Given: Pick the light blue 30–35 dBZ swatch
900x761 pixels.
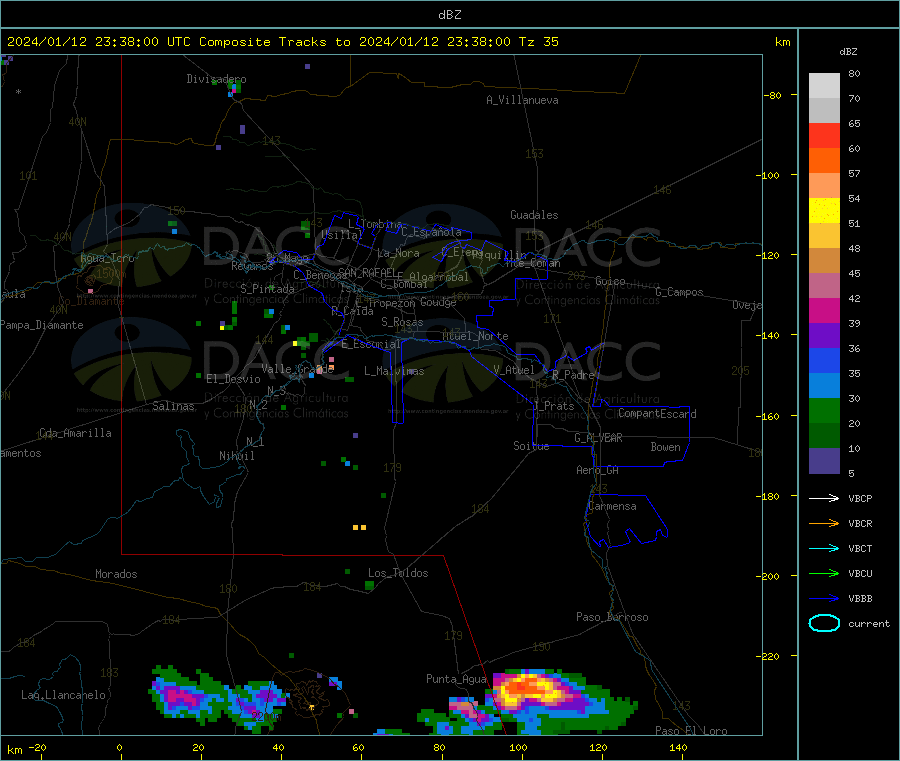Looking at the screenshot, I should tap(824, 386).
